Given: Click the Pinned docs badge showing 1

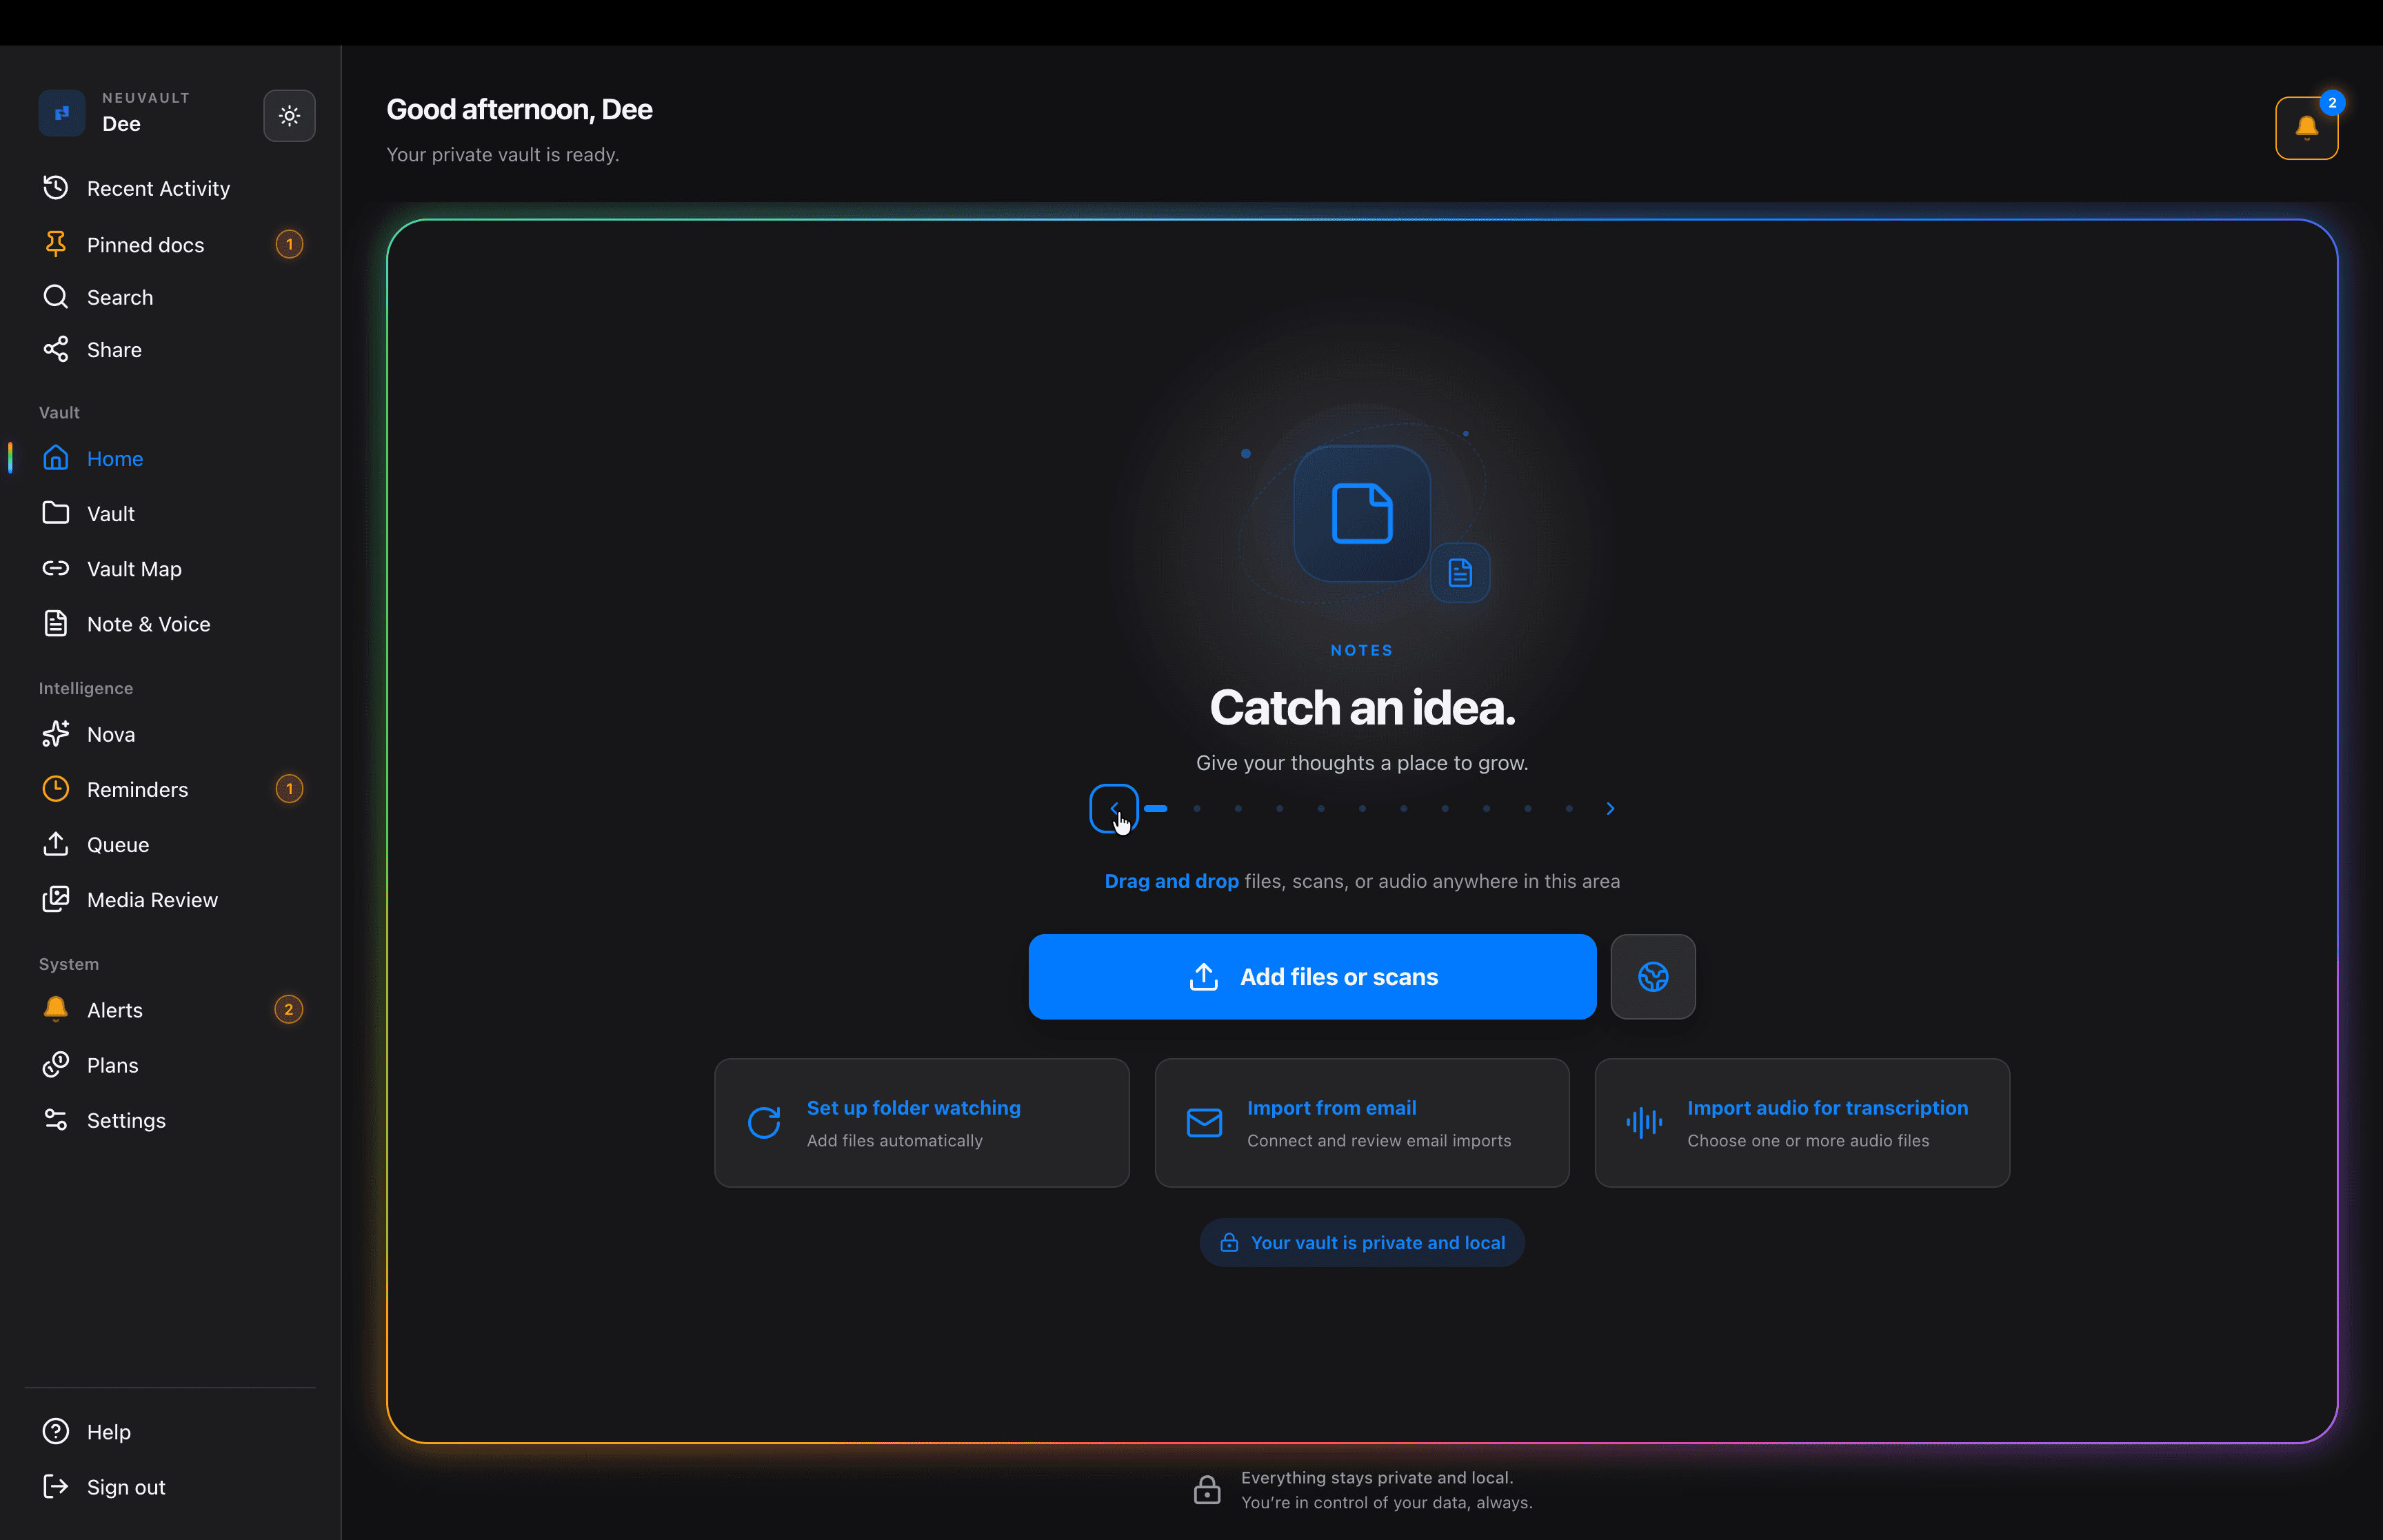Looking at the screenshot, I should [x=289, y=244].
